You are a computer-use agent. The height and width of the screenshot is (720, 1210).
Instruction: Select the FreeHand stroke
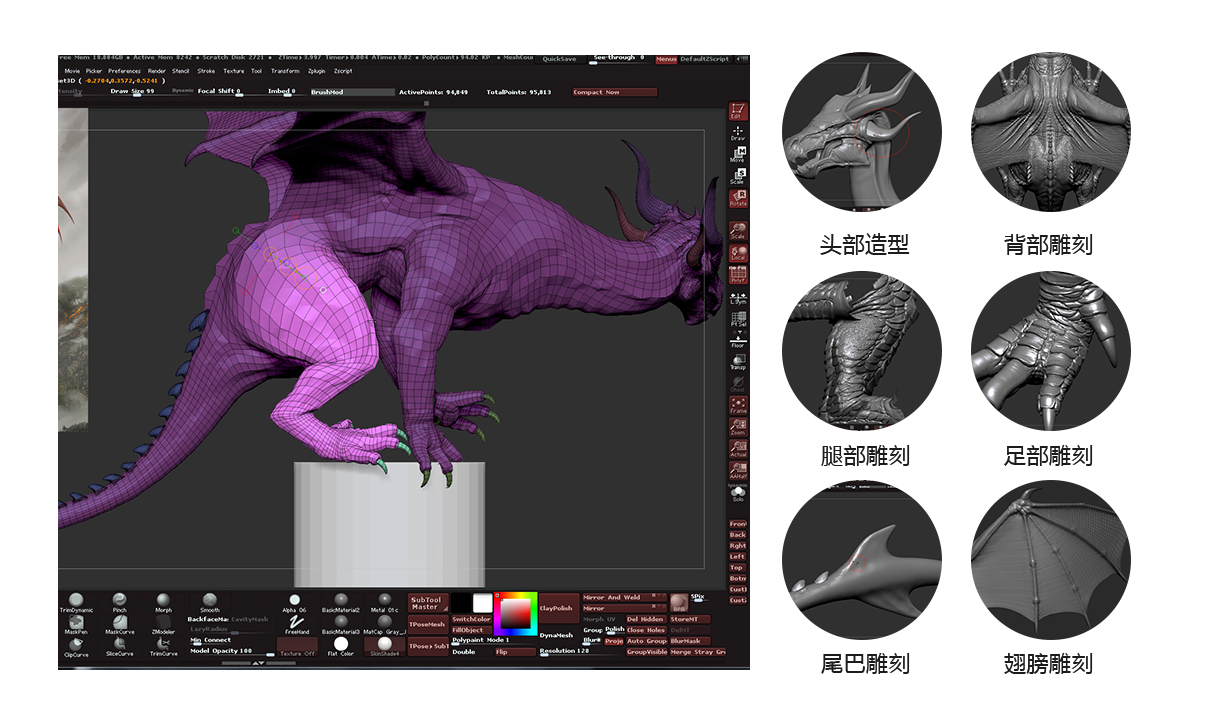tap(296, 624)
